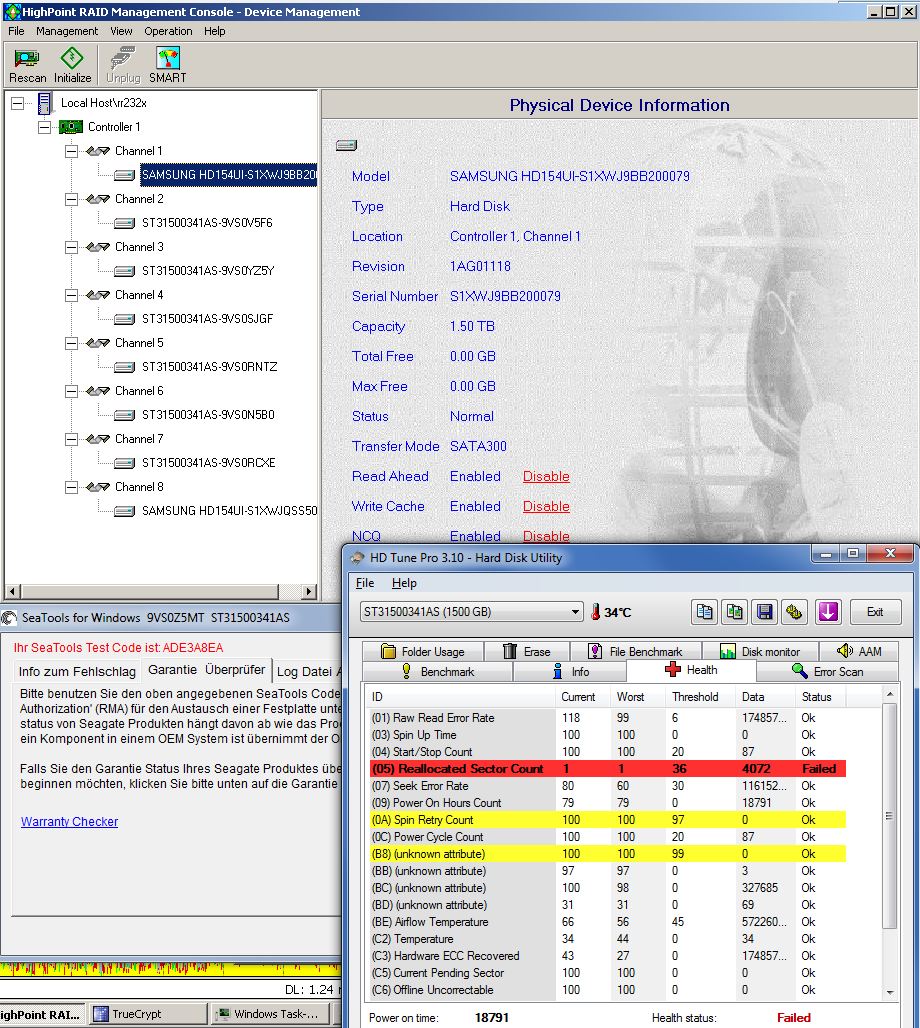
Task: Click the HighPoint RAI taskbar button
Action: 42,1014
